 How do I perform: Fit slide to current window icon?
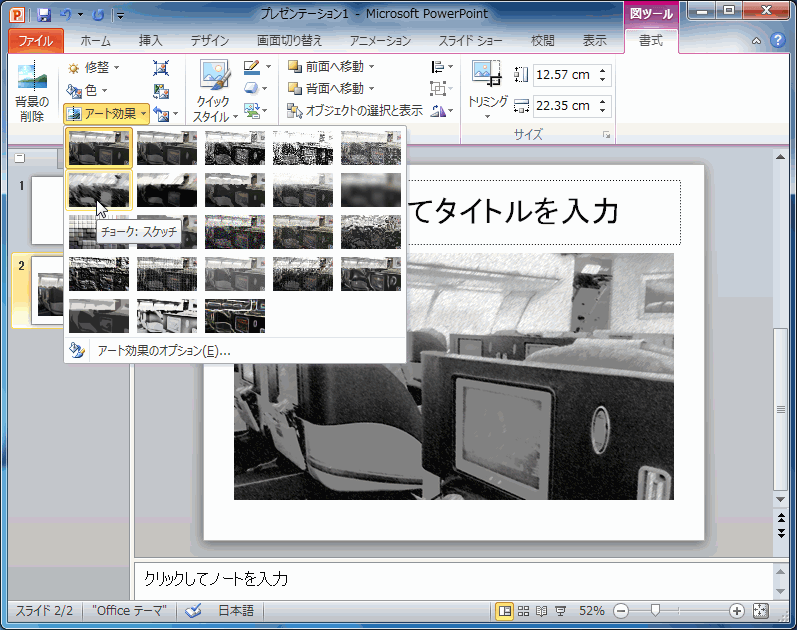click(761, 611)
